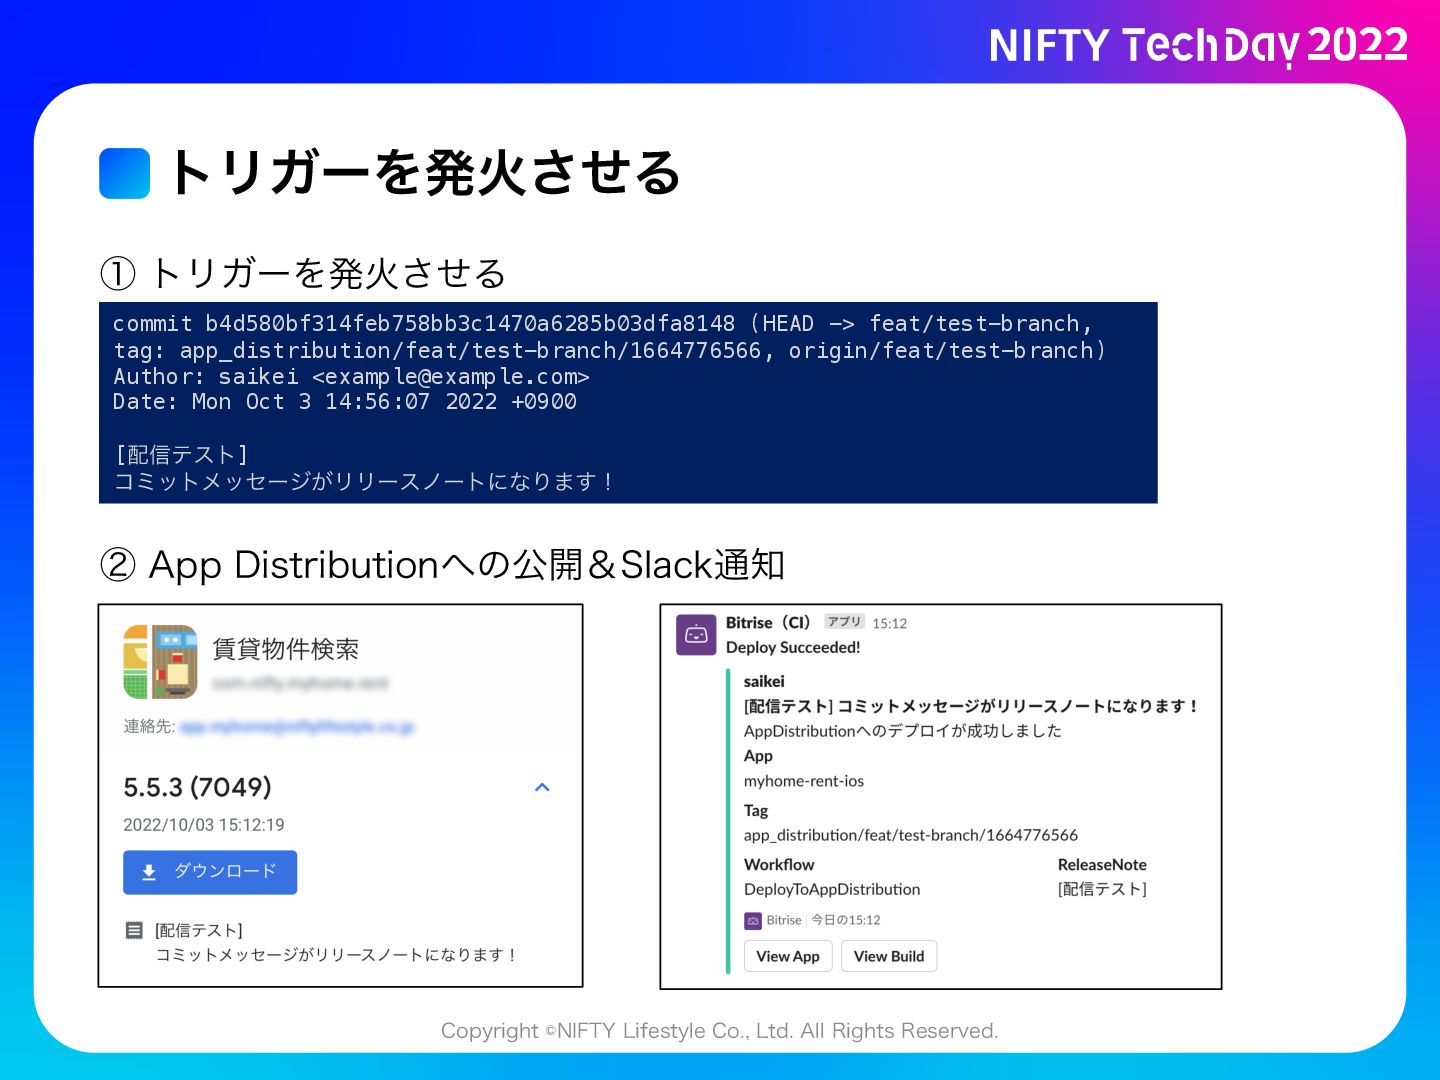Image resolution: width=1440 pixels, height=1080 pixels.
Task: Click the 今日の15:12 footer timestamp
Action: coord(846,920)
